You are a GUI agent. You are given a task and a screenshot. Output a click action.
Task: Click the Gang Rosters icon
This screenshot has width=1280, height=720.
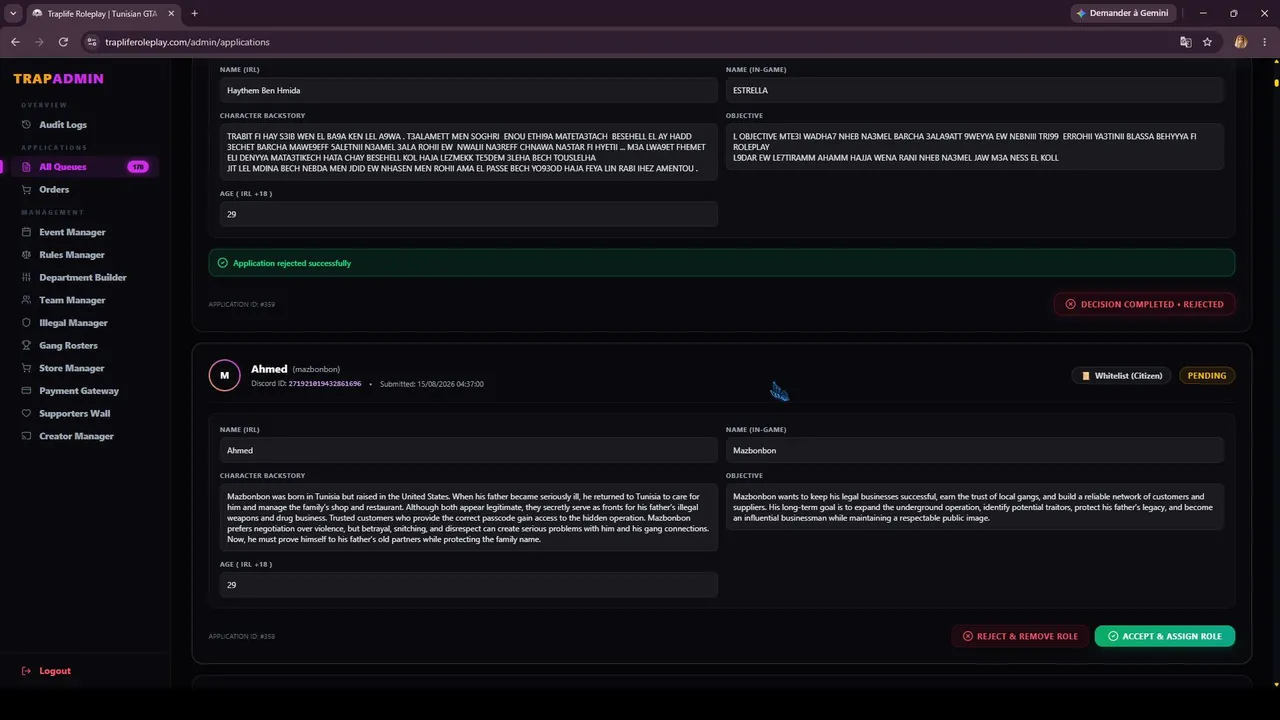click(x=27, y=346)
